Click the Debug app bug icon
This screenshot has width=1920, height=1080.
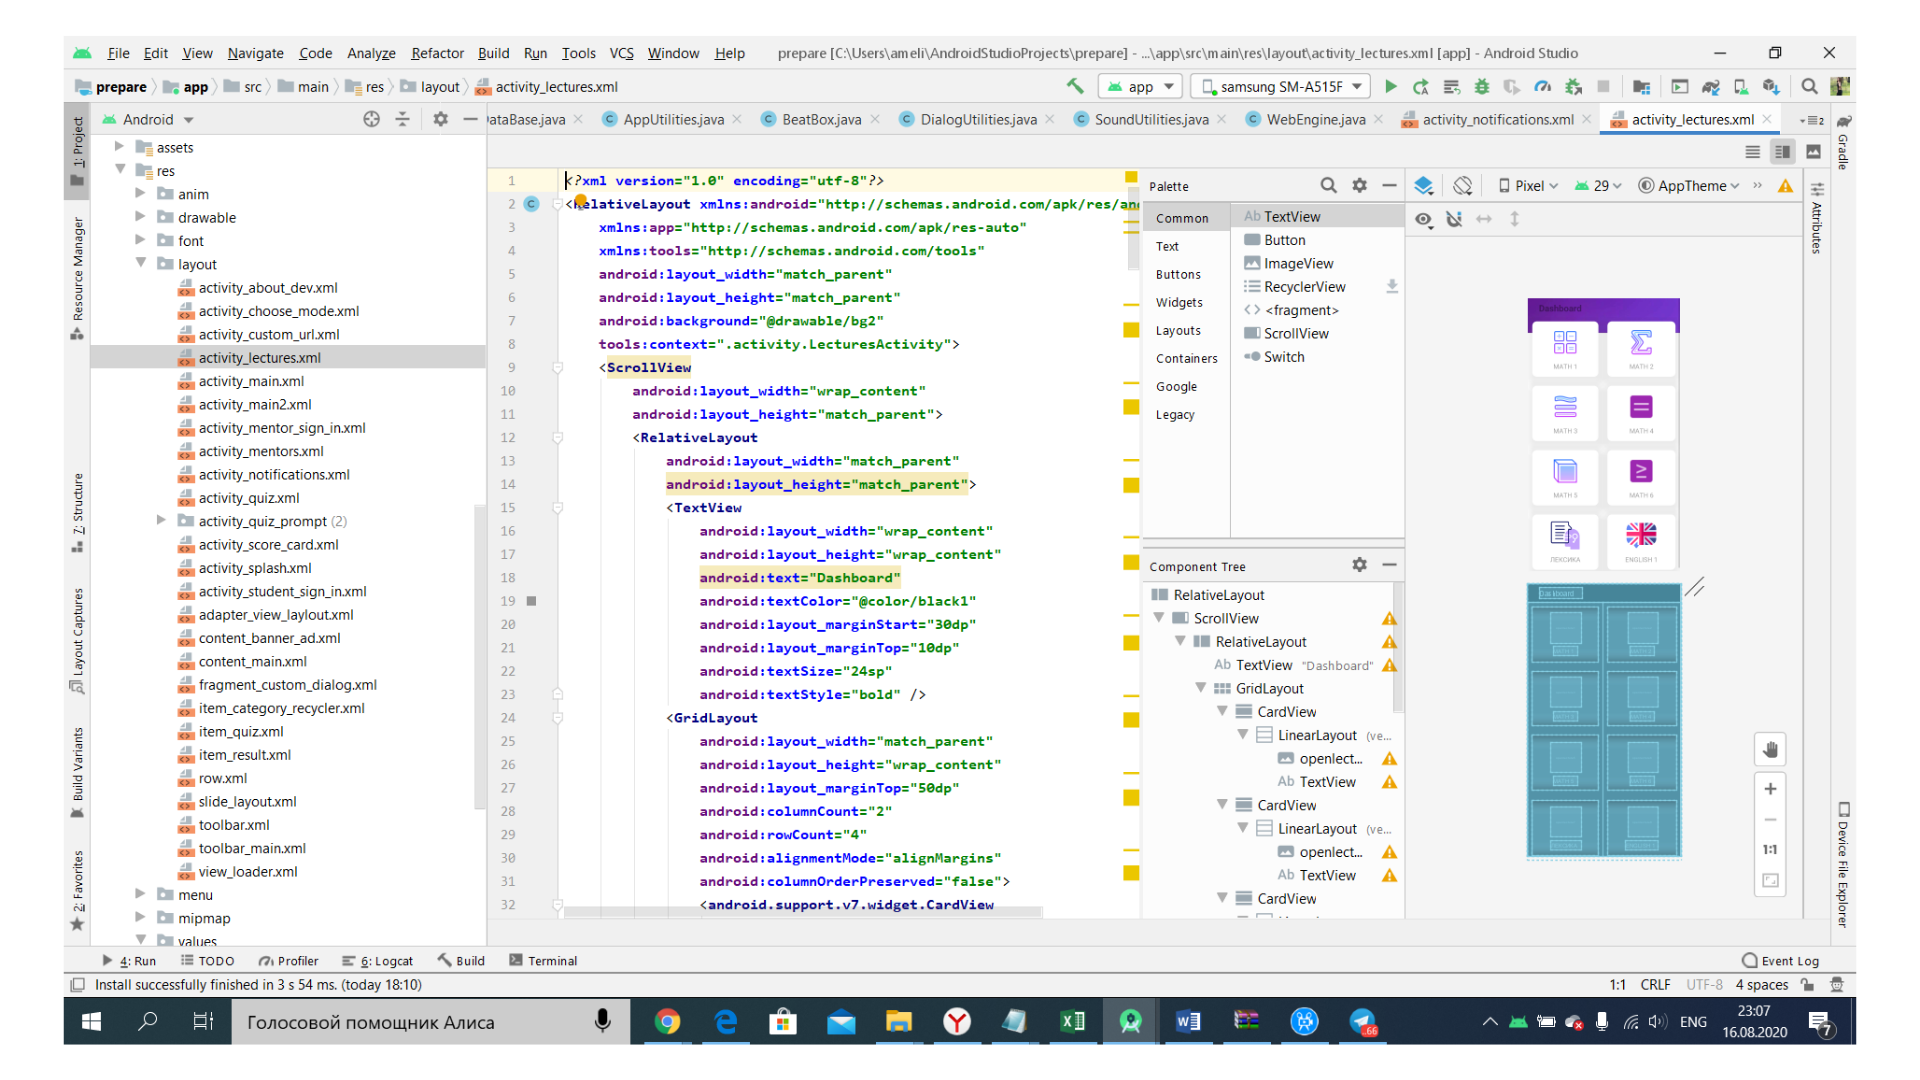click(x=1482, y=87)
